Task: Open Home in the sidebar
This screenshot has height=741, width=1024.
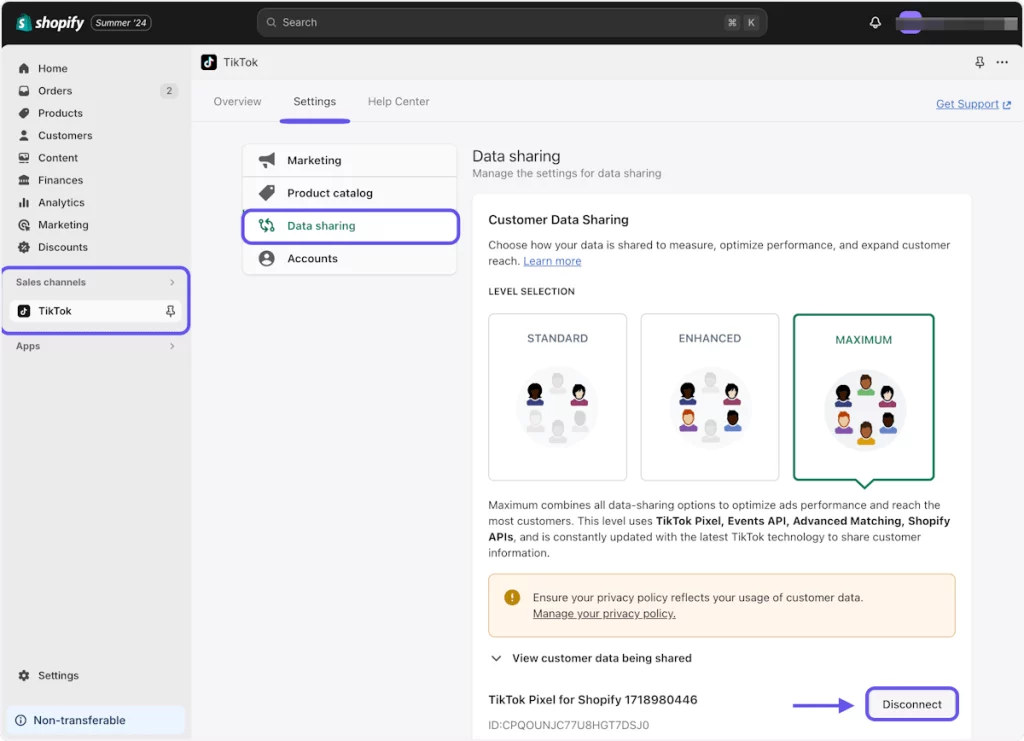Action: tap(52, 69)
